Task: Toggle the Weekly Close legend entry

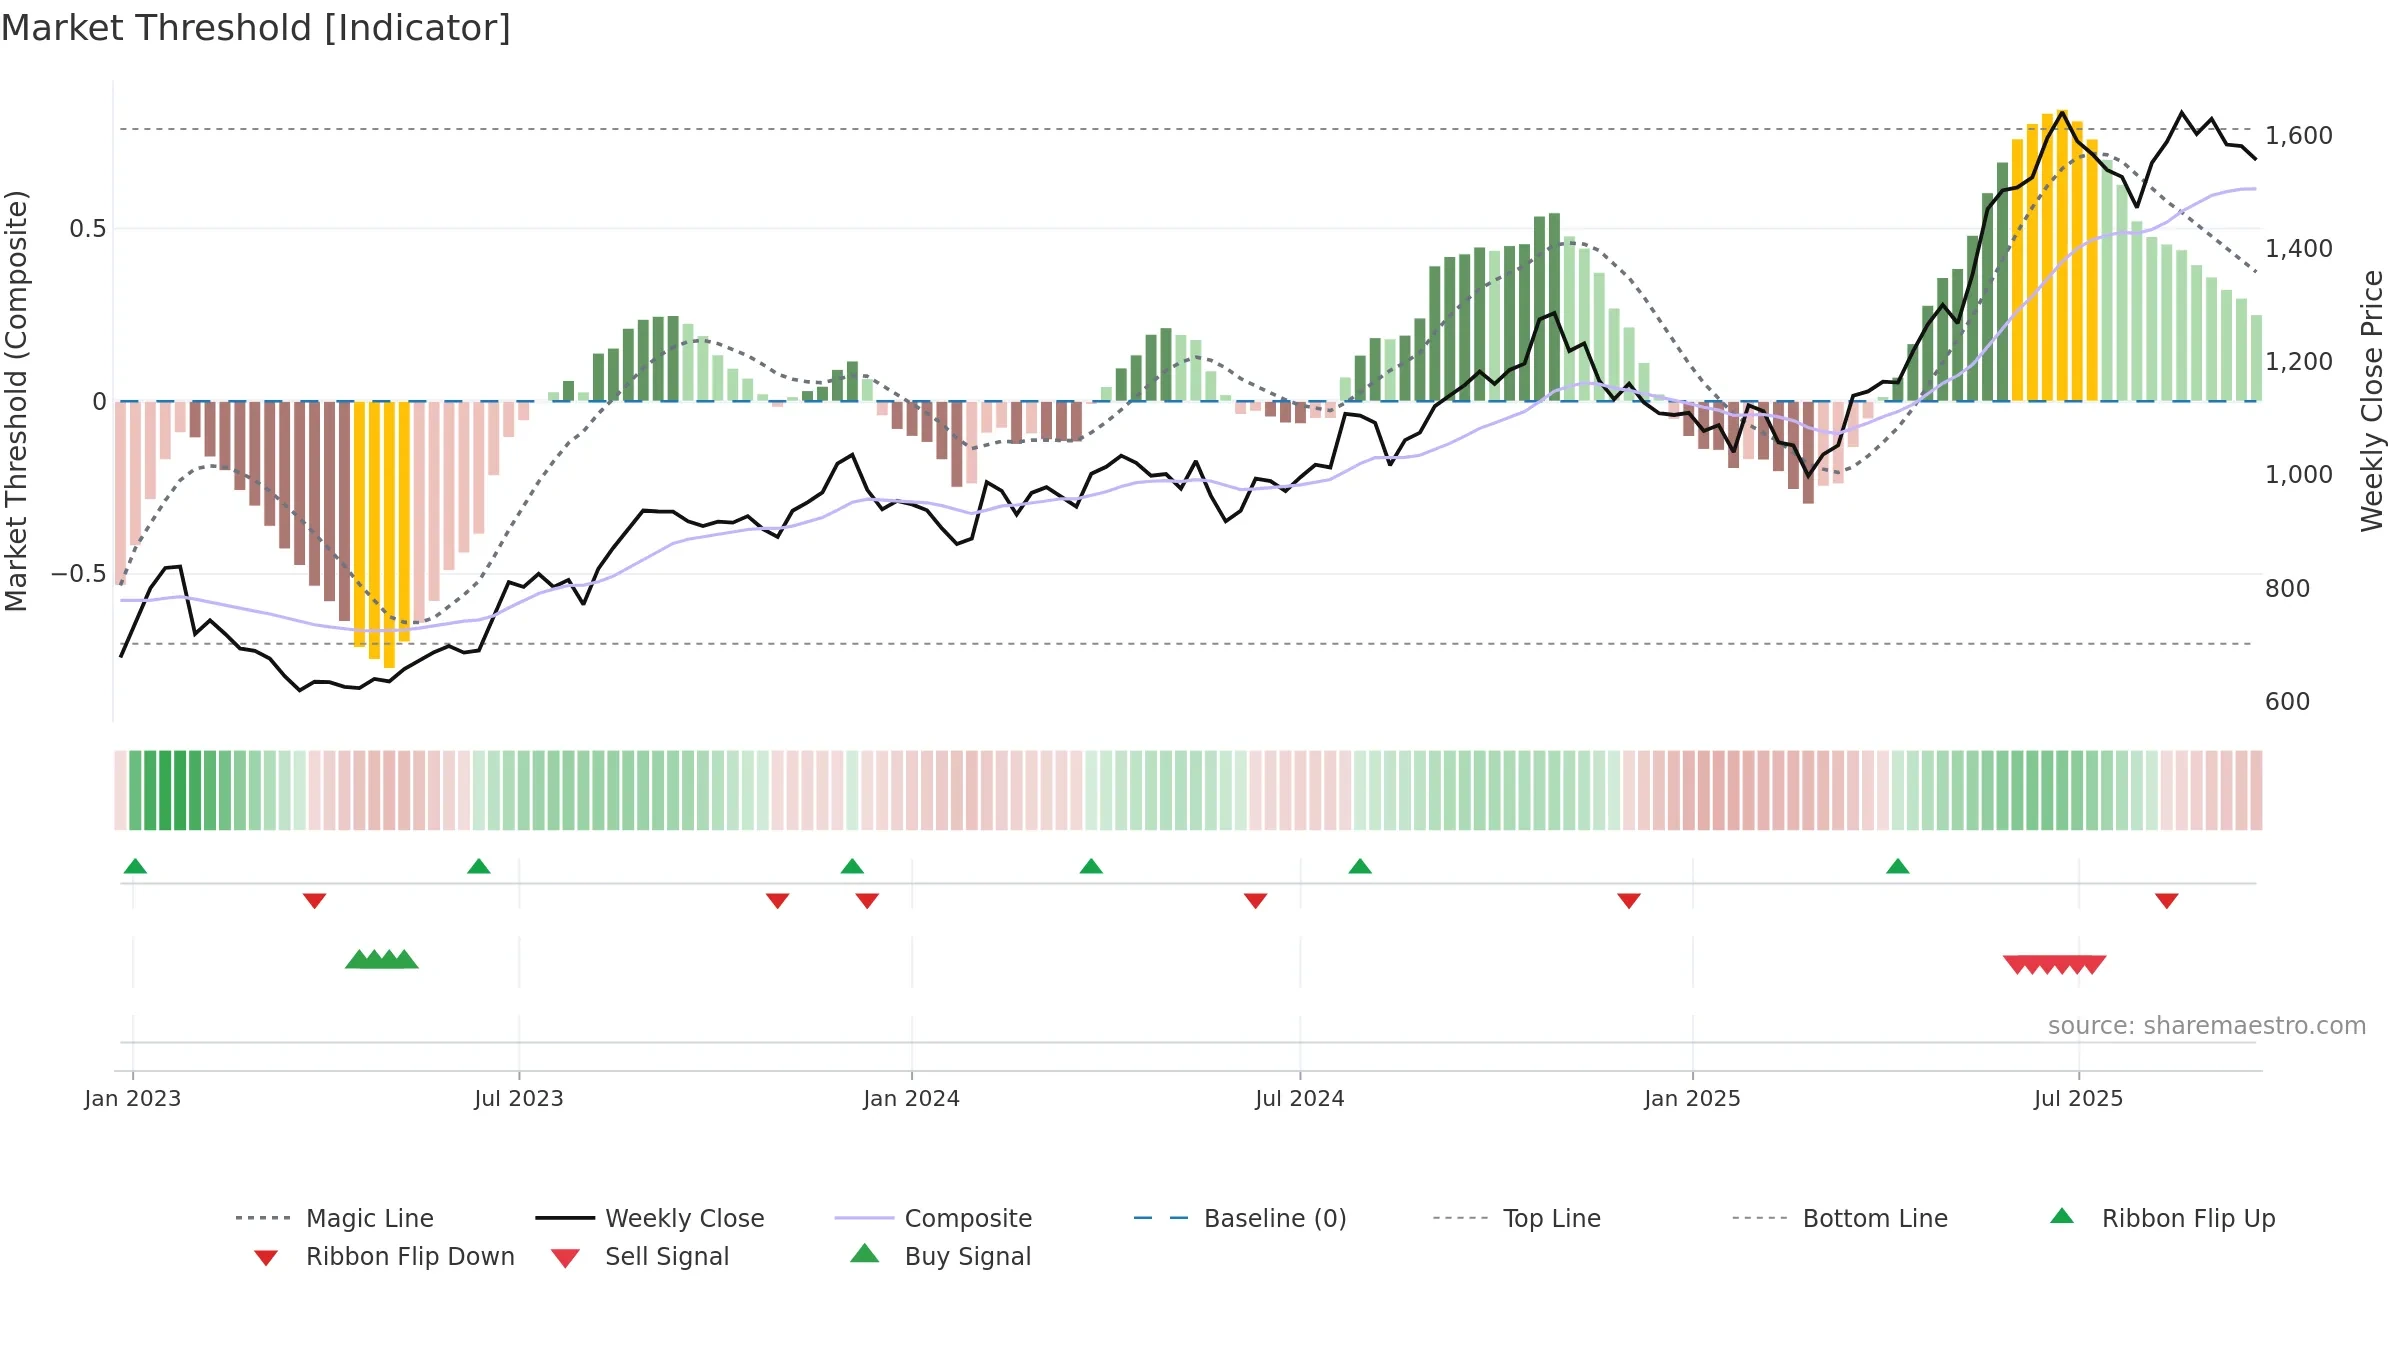Action: coord(650,1218)
